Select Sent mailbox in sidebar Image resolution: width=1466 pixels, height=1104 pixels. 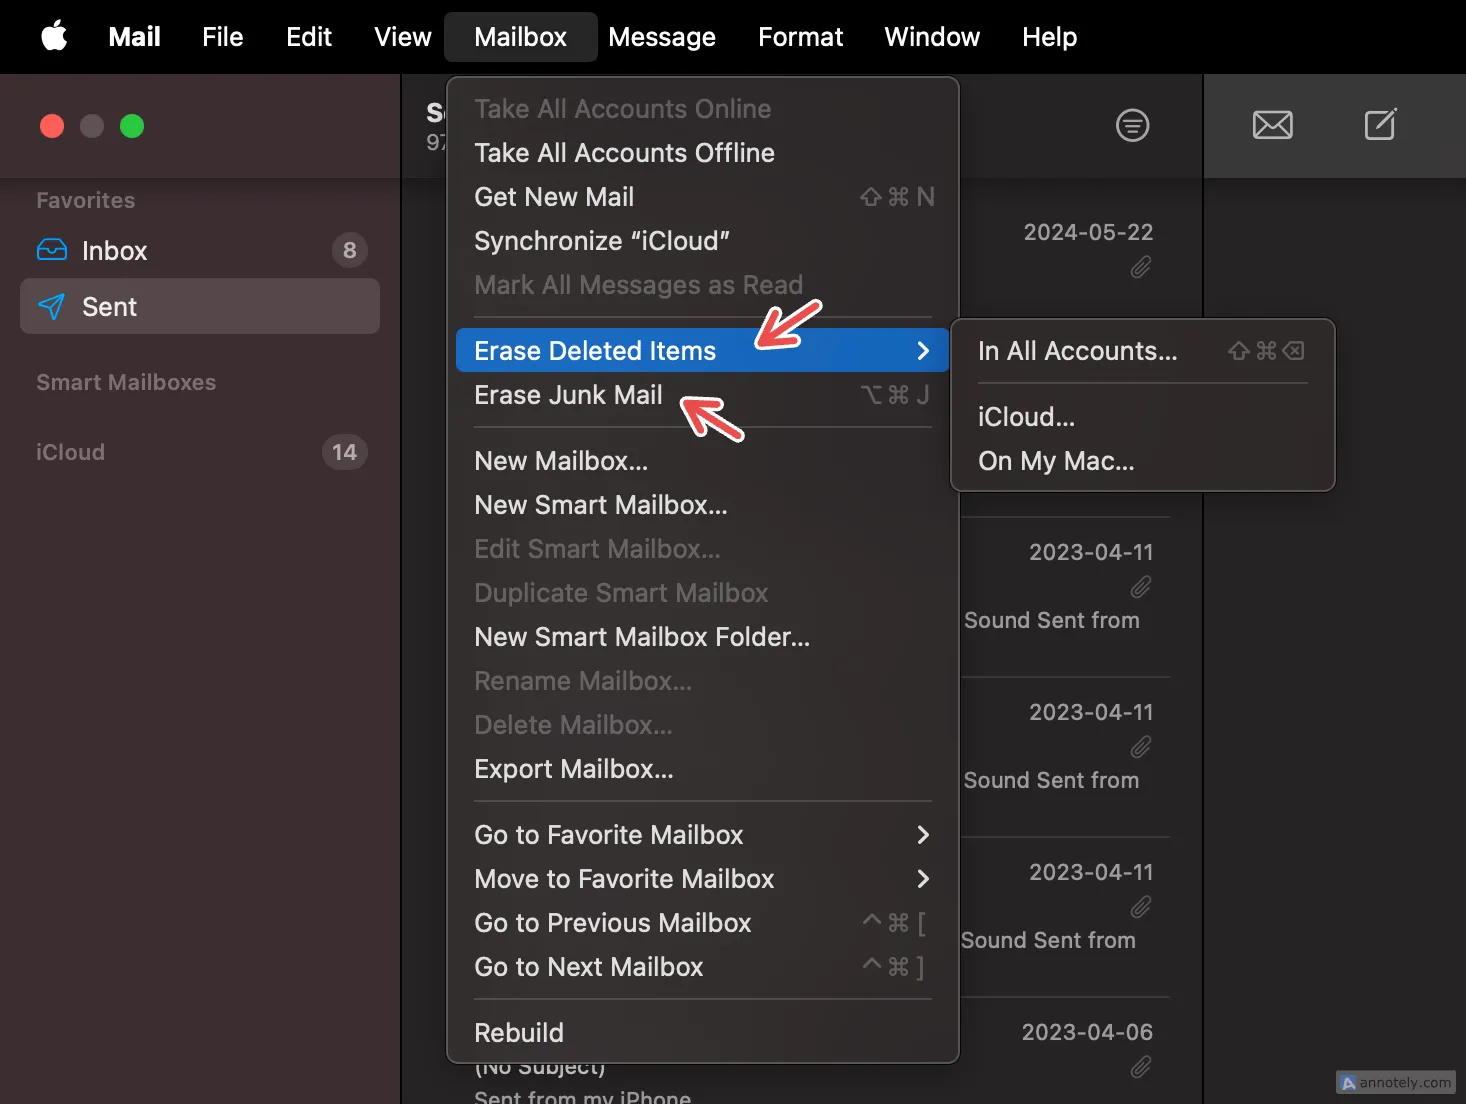tap(200, 306)
